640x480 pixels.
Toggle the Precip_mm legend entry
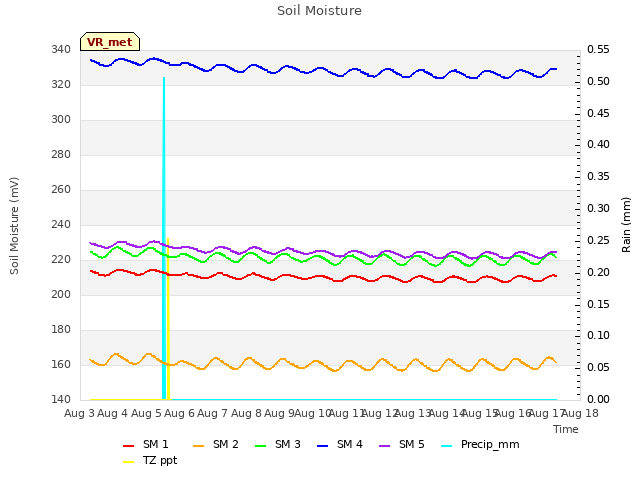480,444
